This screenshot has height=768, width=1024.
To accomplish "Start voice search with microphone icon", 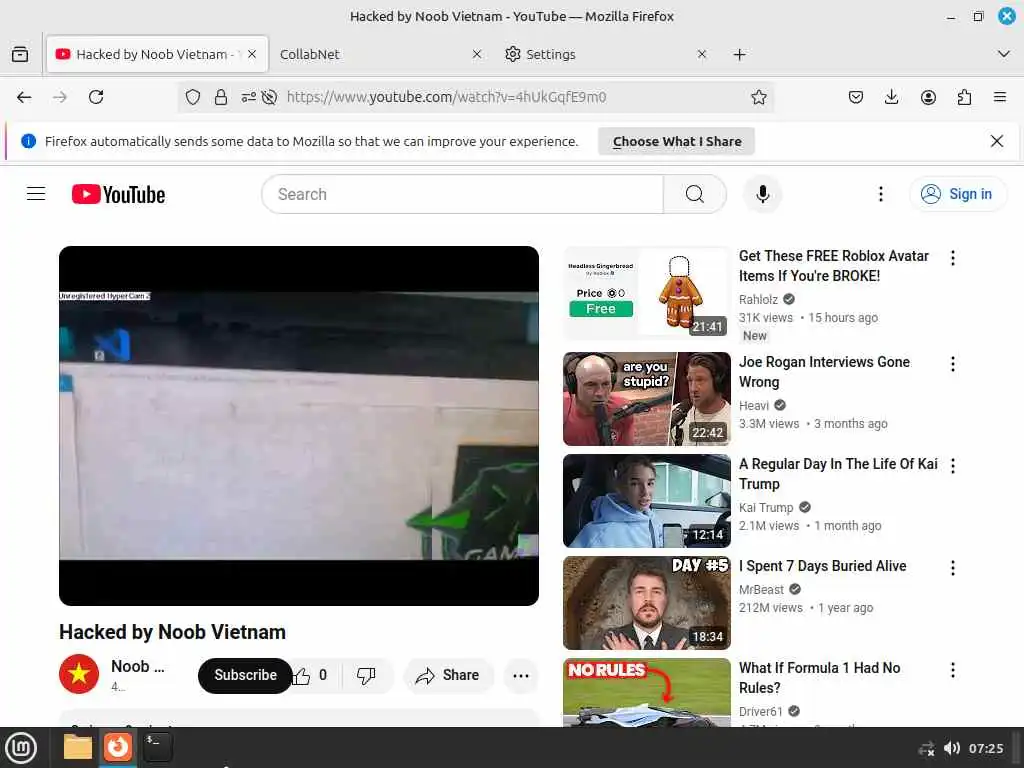I will [762, 194].
